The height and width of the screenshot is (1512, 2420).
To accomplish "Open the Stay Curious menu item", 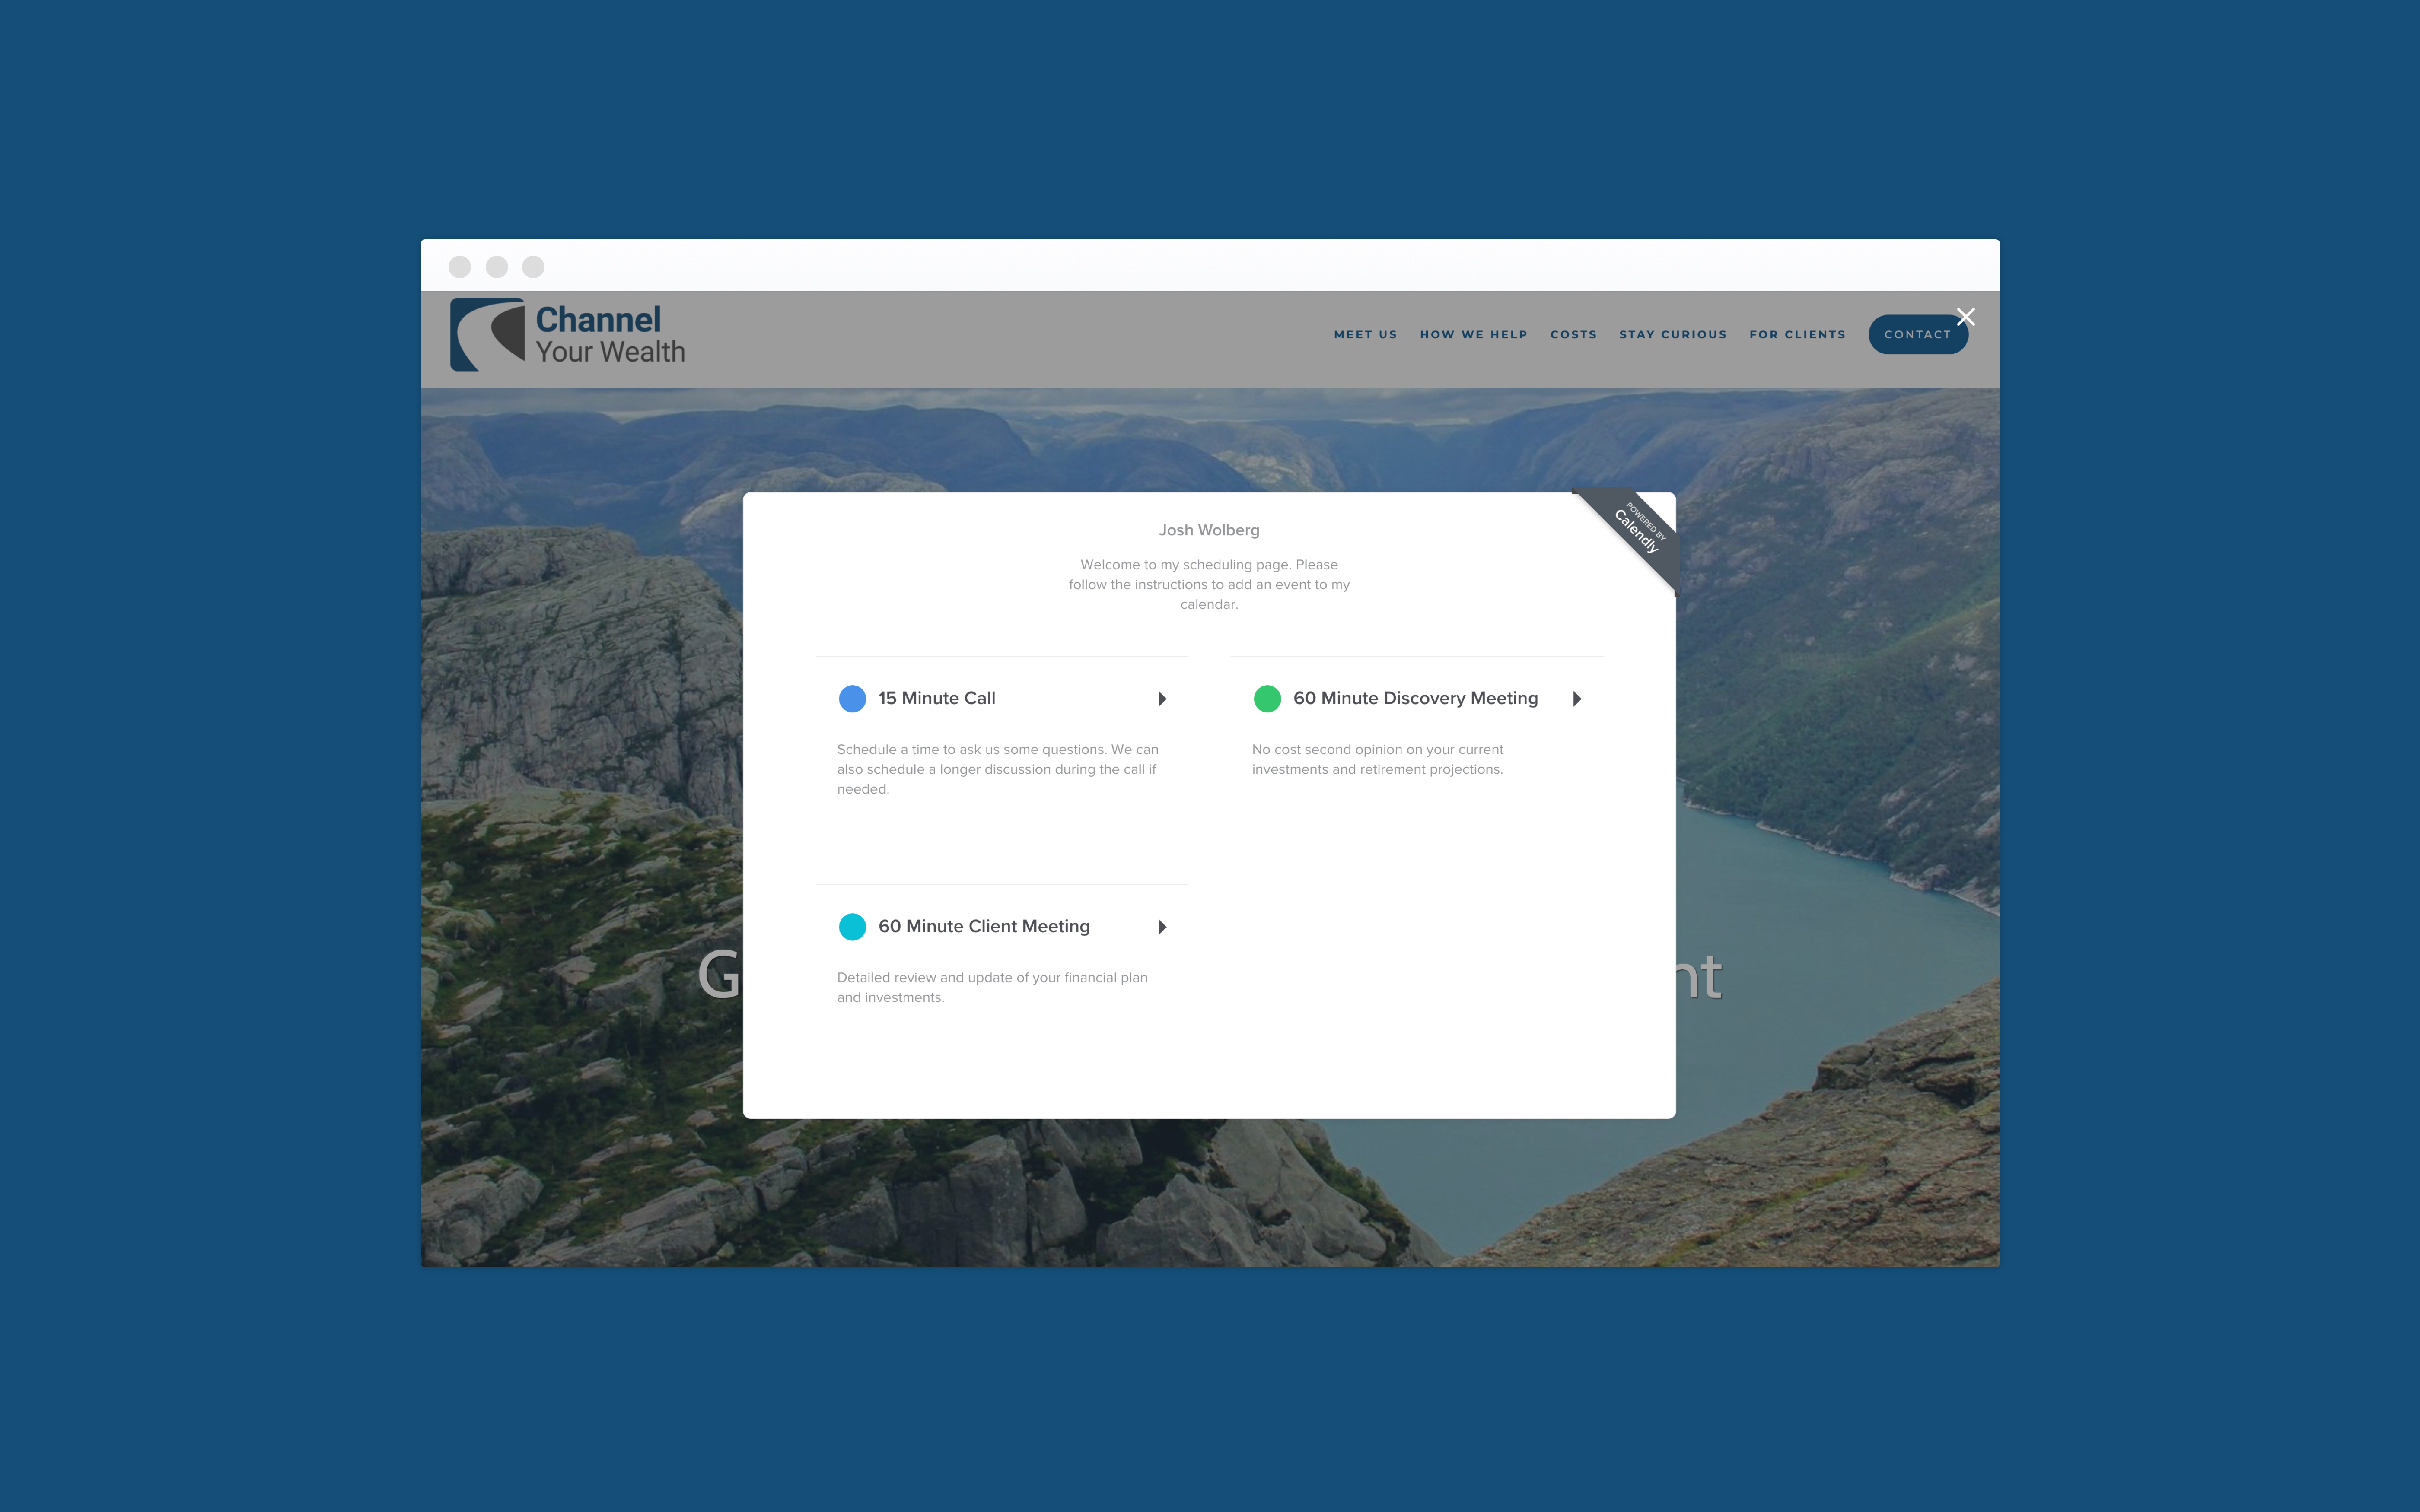I will pos(1672,335).
